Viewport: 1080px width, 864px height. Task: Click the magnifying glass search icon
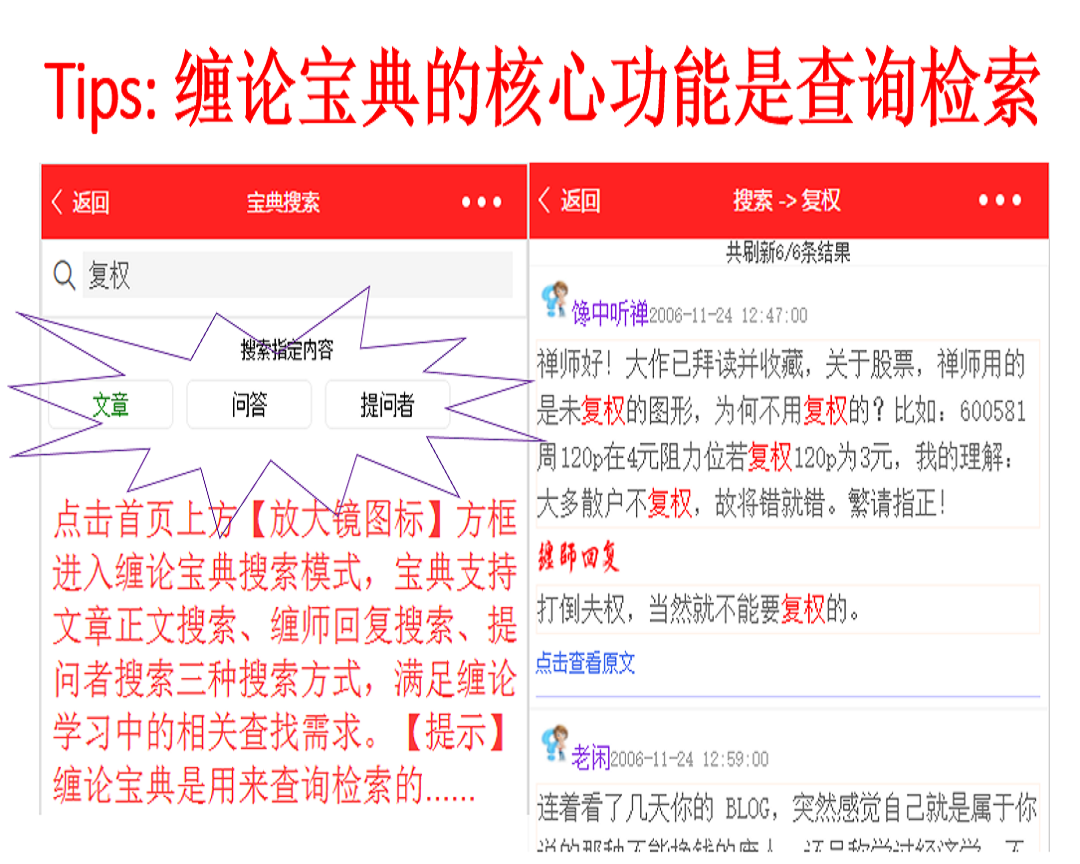tap(64, 276)
